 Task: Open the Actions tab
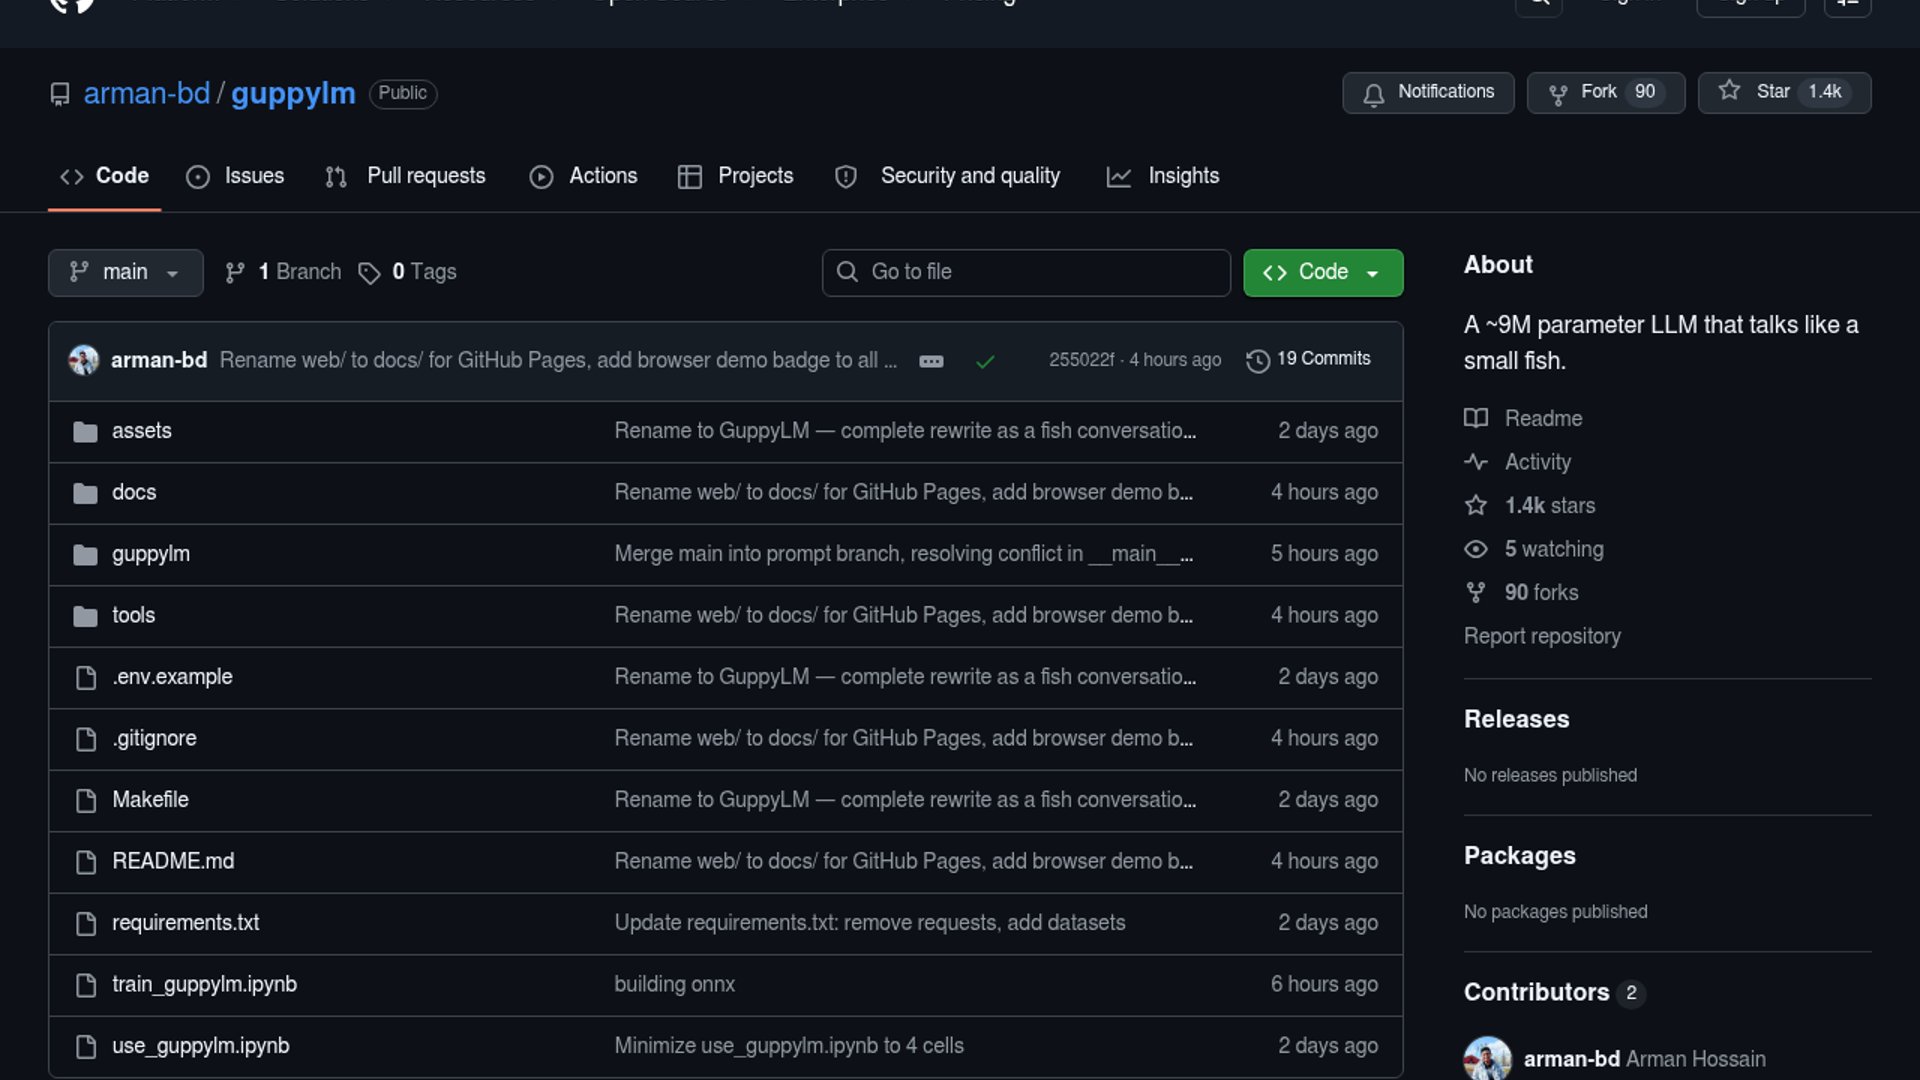(583, 176)
